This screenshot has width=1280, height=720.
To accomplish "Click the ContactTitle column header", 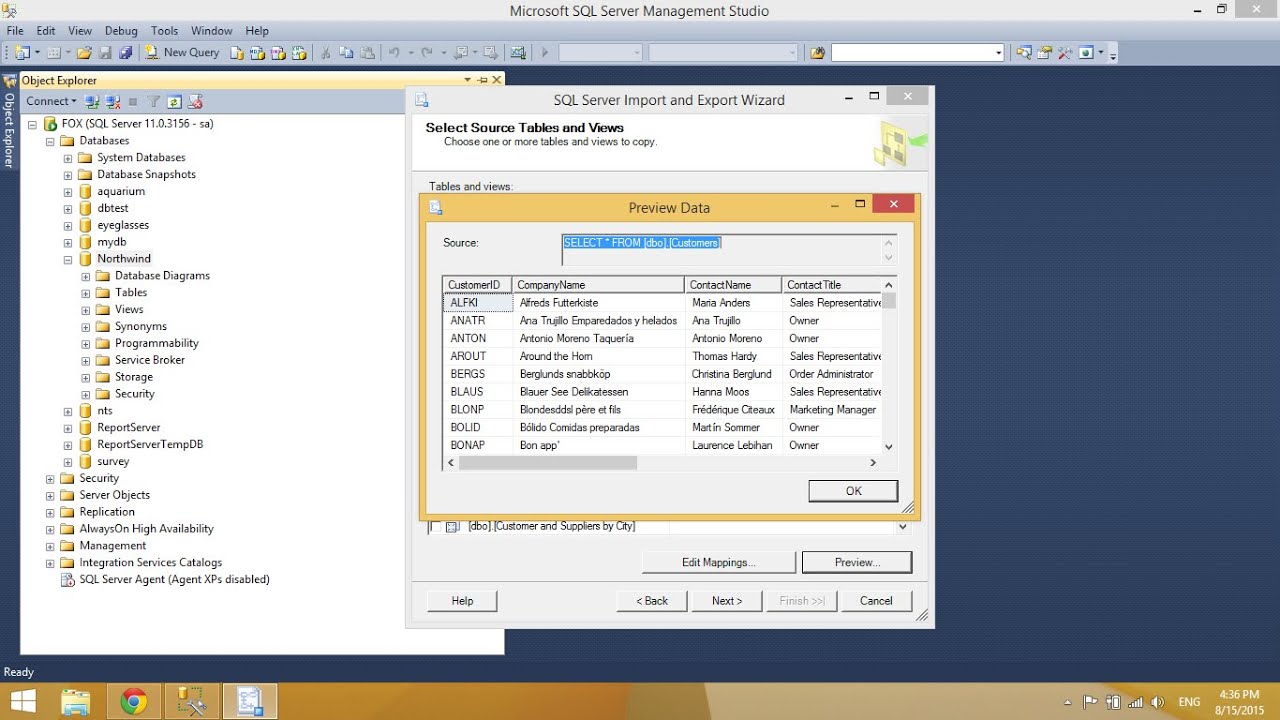I will (832, 285).
